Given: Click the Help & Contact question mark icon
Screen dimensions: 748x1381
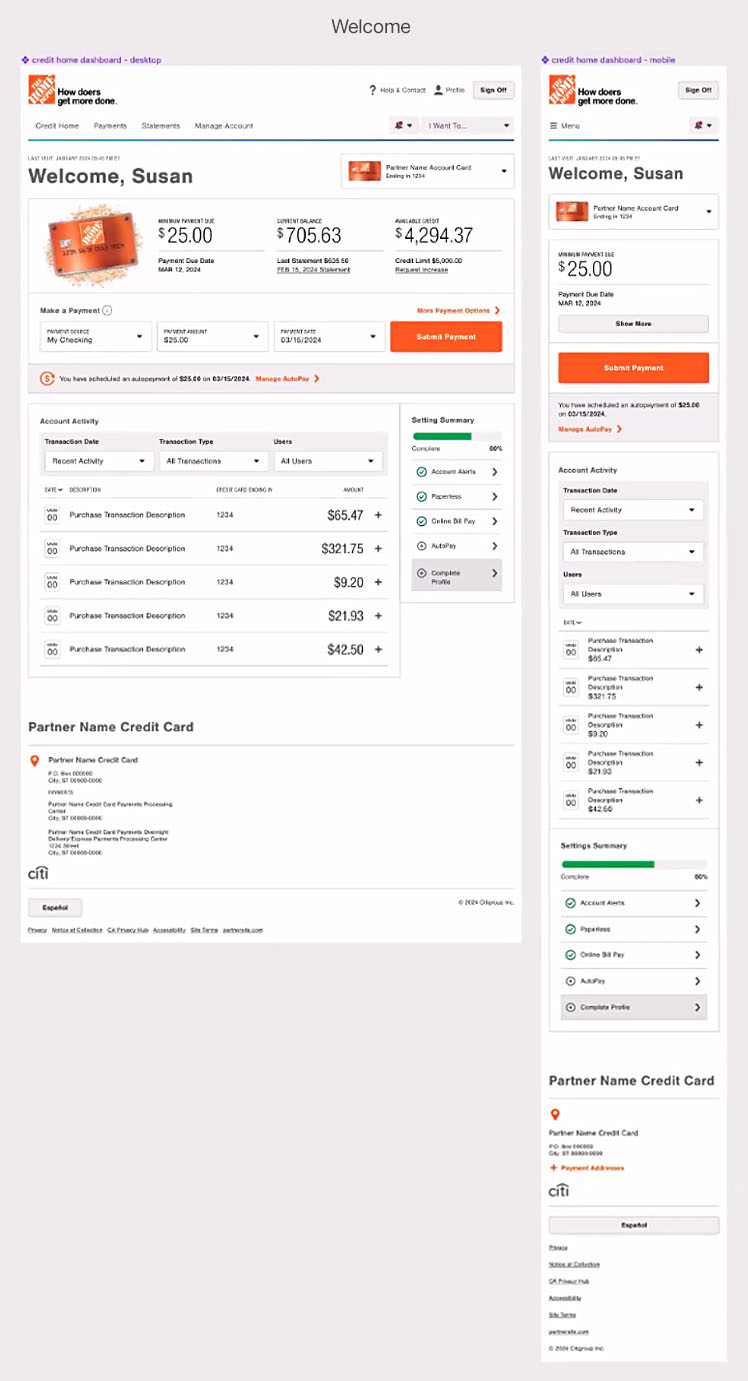Looking at the screenshot, I should click(373, 90).
